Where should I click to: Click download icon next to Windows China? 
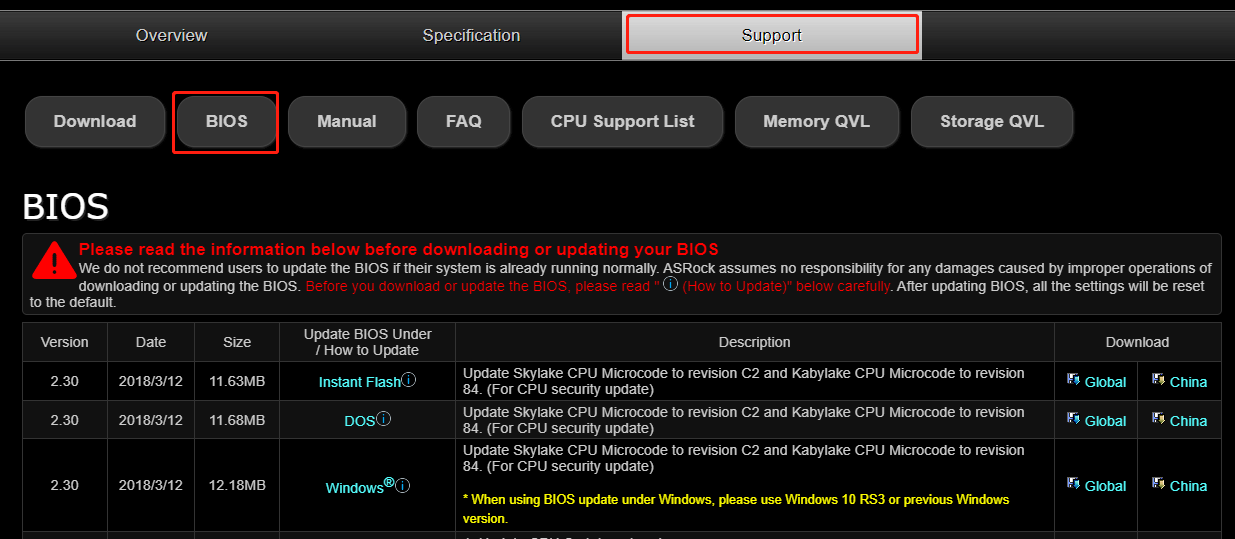point(1159,484)
